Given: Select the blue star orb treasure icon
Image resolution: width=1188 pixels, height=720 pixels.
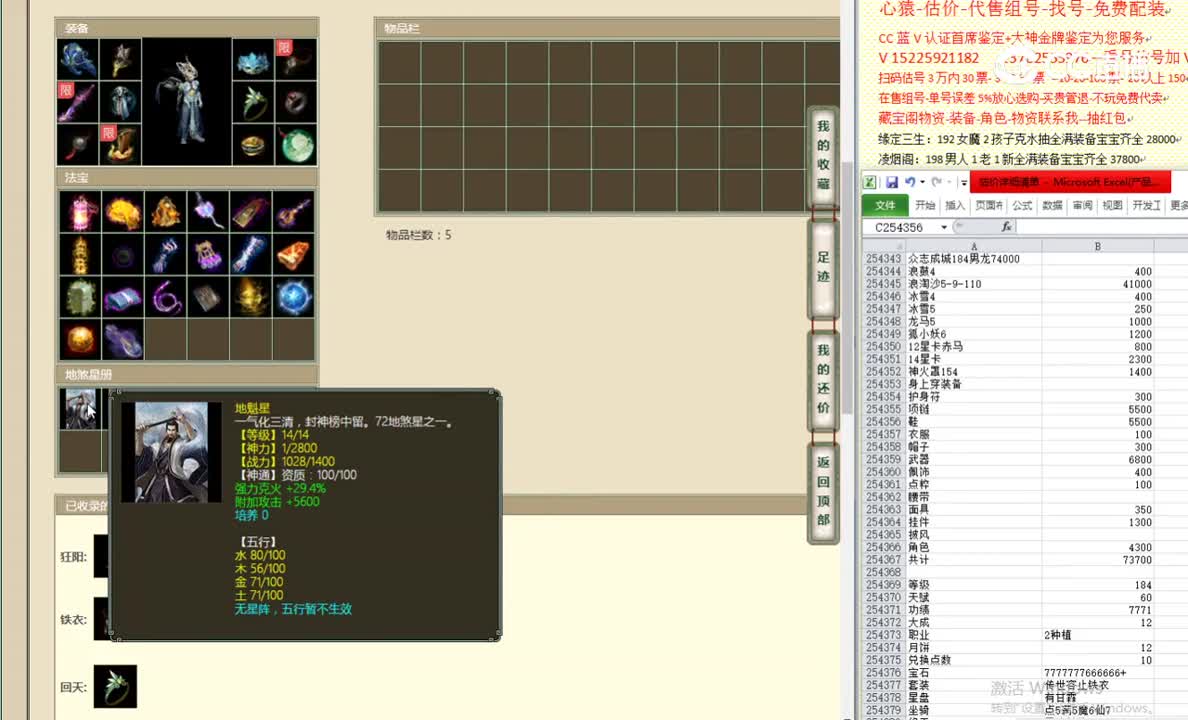Looking at the screenshot, I should pyautogui.click(x=293, y=297).
